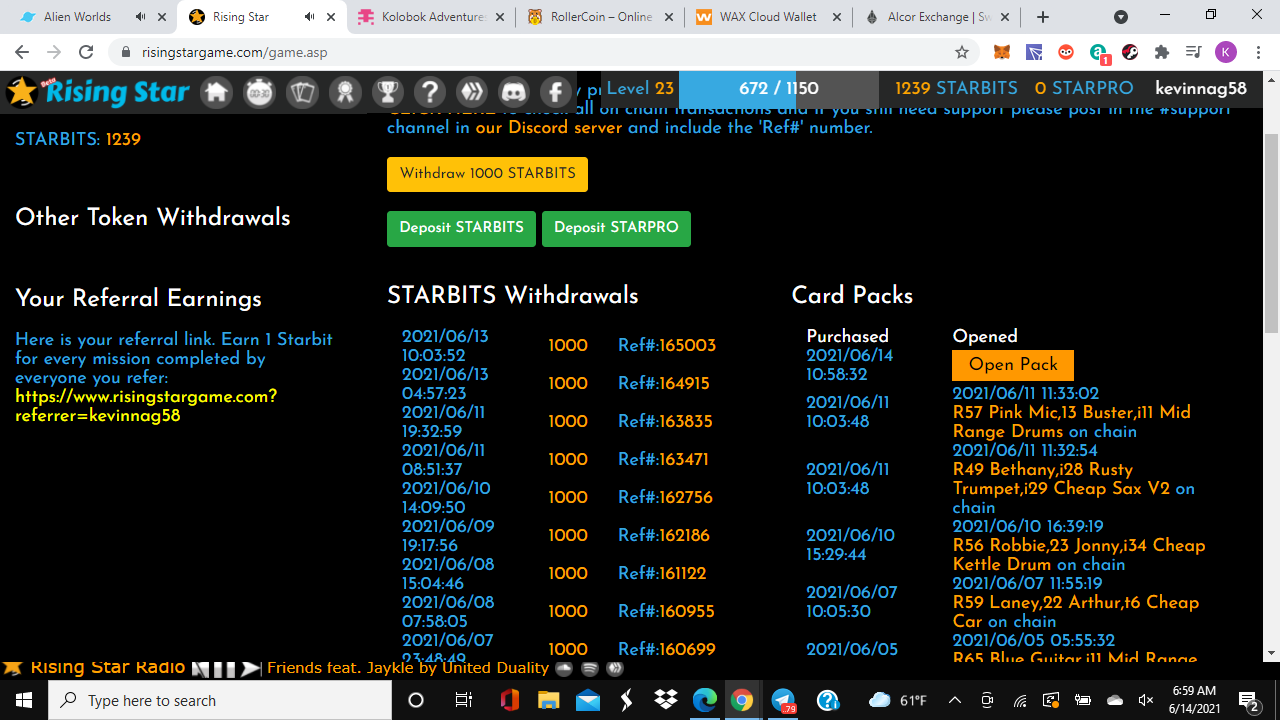Click the Open Pack button
The height and width of the screenshot is (720, 1280).
point(1013,365)
